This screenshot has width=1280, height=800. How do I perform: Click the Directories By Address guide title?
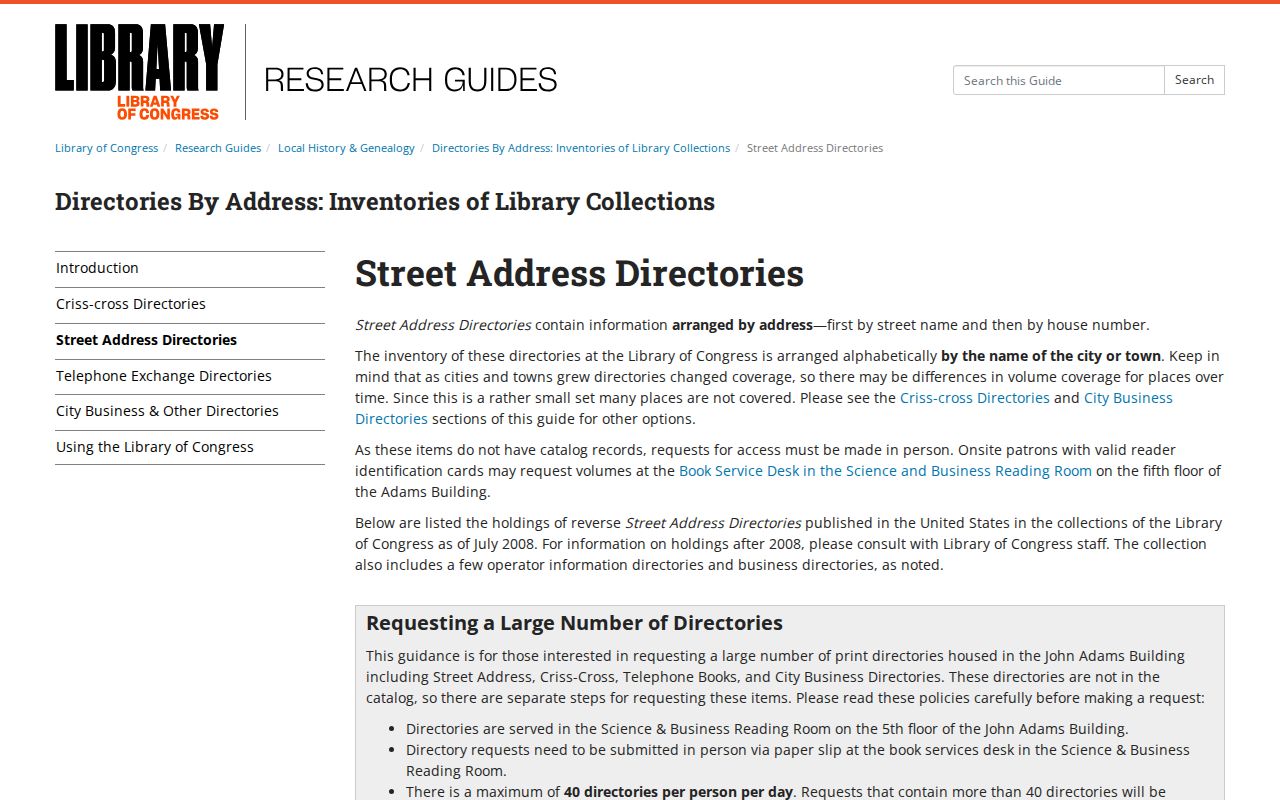(385, 202)
